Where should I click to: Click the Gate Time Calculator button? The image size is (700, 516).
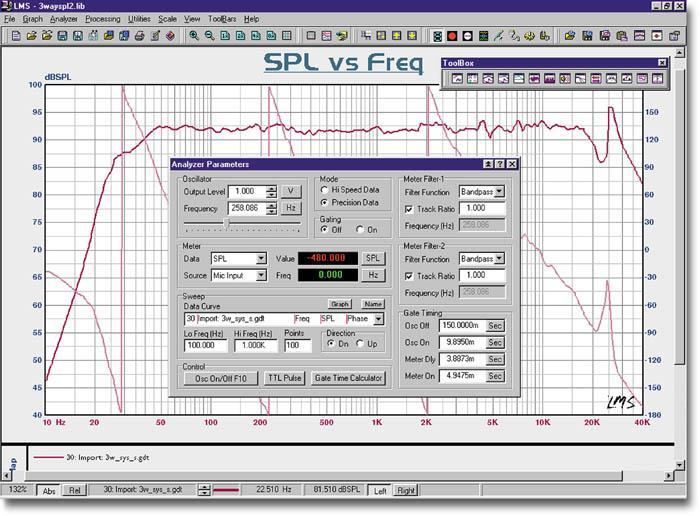click(x=348, y=378)
